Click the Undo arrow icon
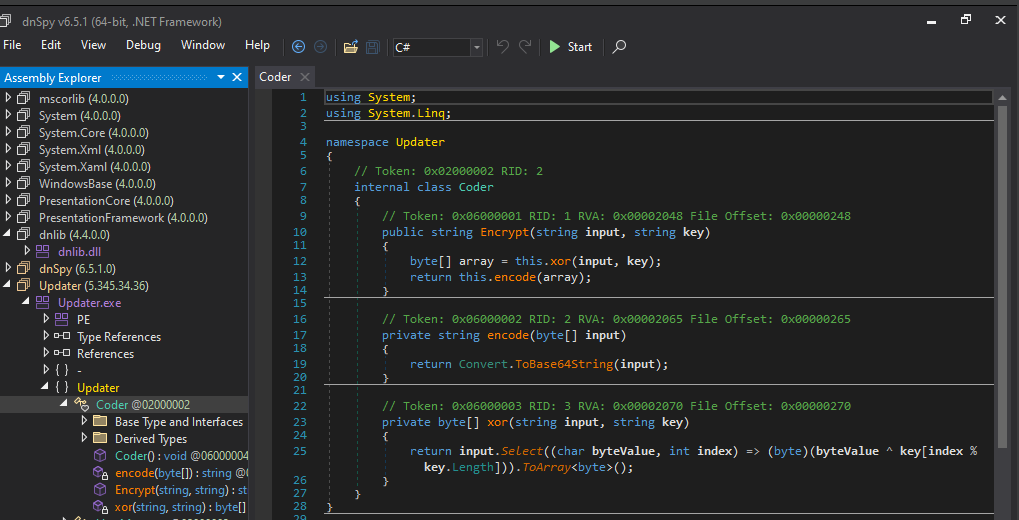Screen dimensions: 1019x520 pyautogui.click(x=502, y=47)
